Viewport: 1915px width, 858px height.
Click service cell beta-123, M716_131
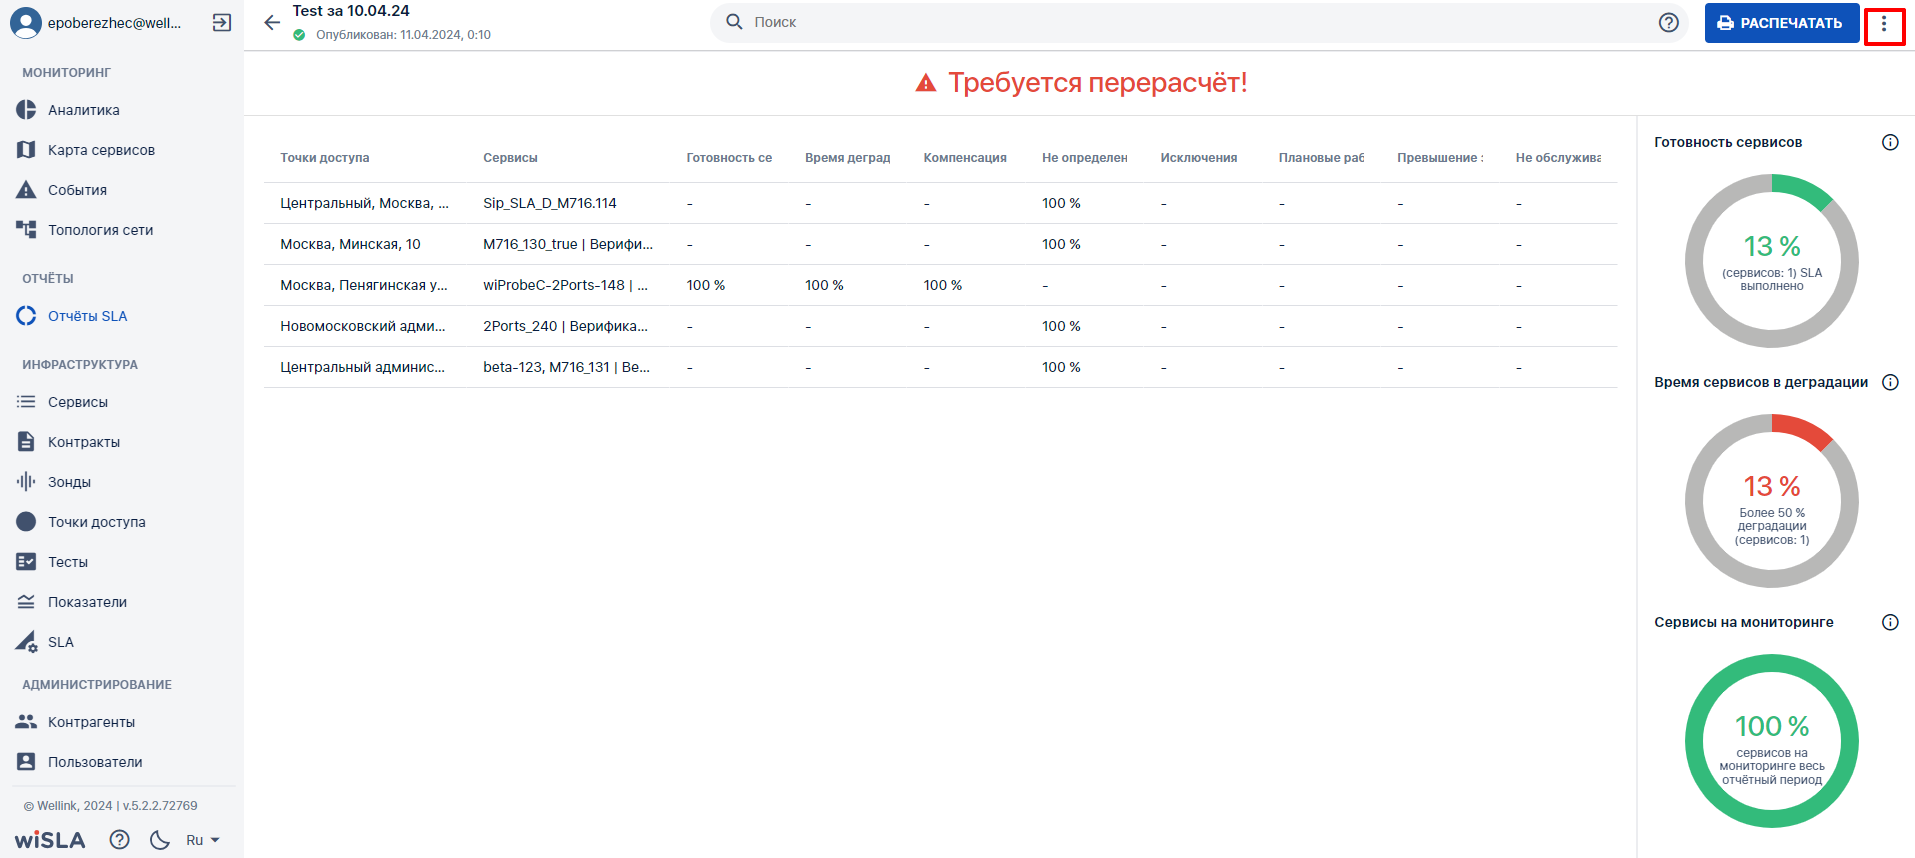click(567, 367)
